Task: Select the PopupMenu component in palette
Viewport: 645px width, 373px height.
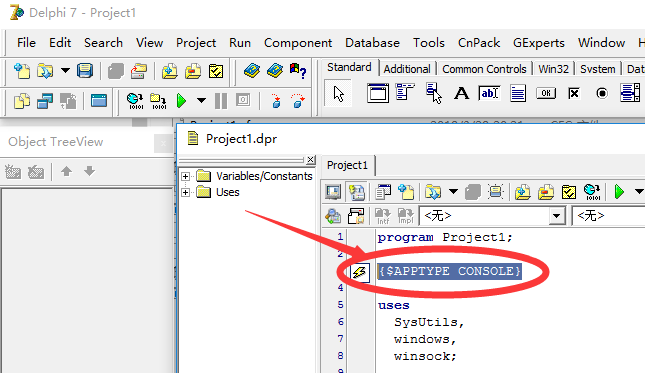Action: coord(433,93)
